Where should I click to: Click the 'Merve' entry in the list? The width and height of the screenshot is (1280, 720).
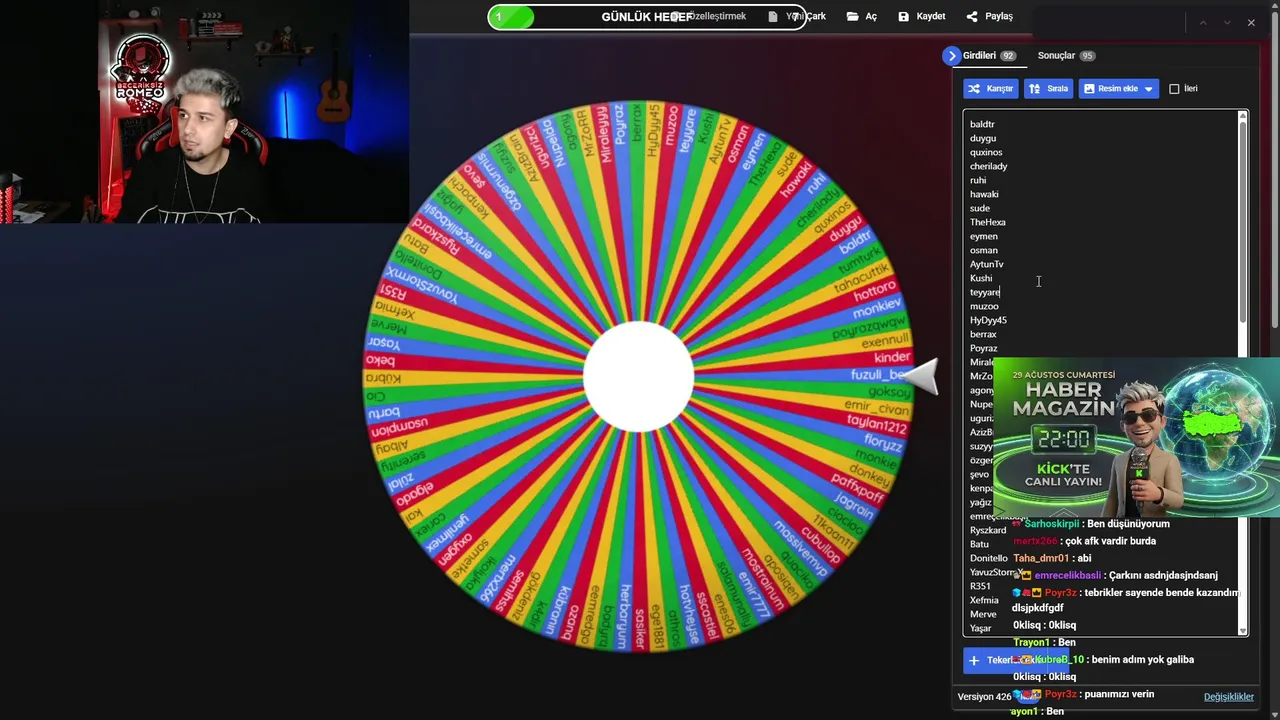983,614
